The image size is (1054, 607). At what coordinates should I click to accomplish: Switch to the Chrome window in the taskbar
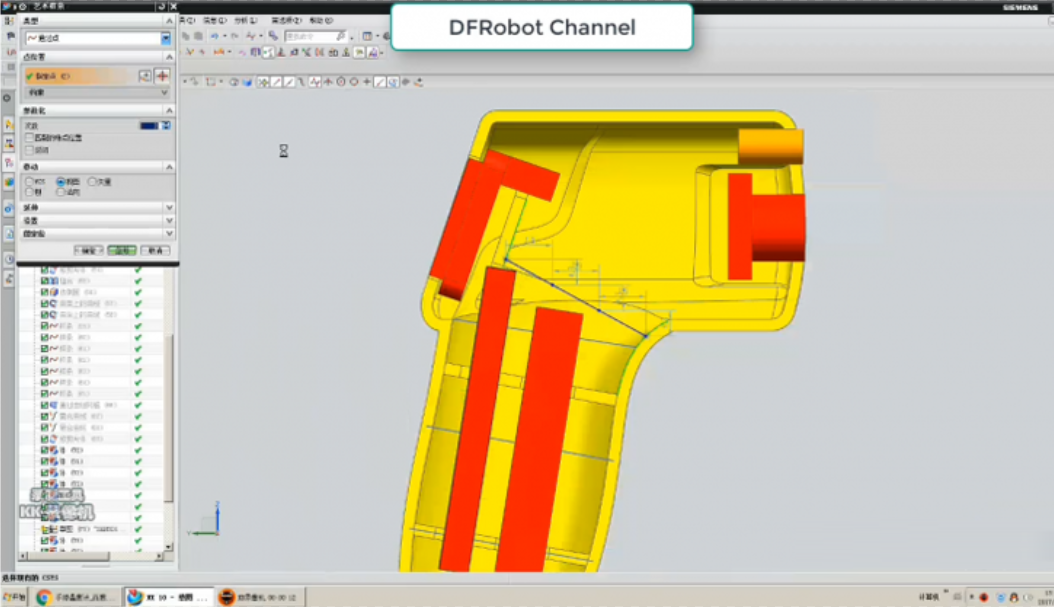click(x=76, y=597)
